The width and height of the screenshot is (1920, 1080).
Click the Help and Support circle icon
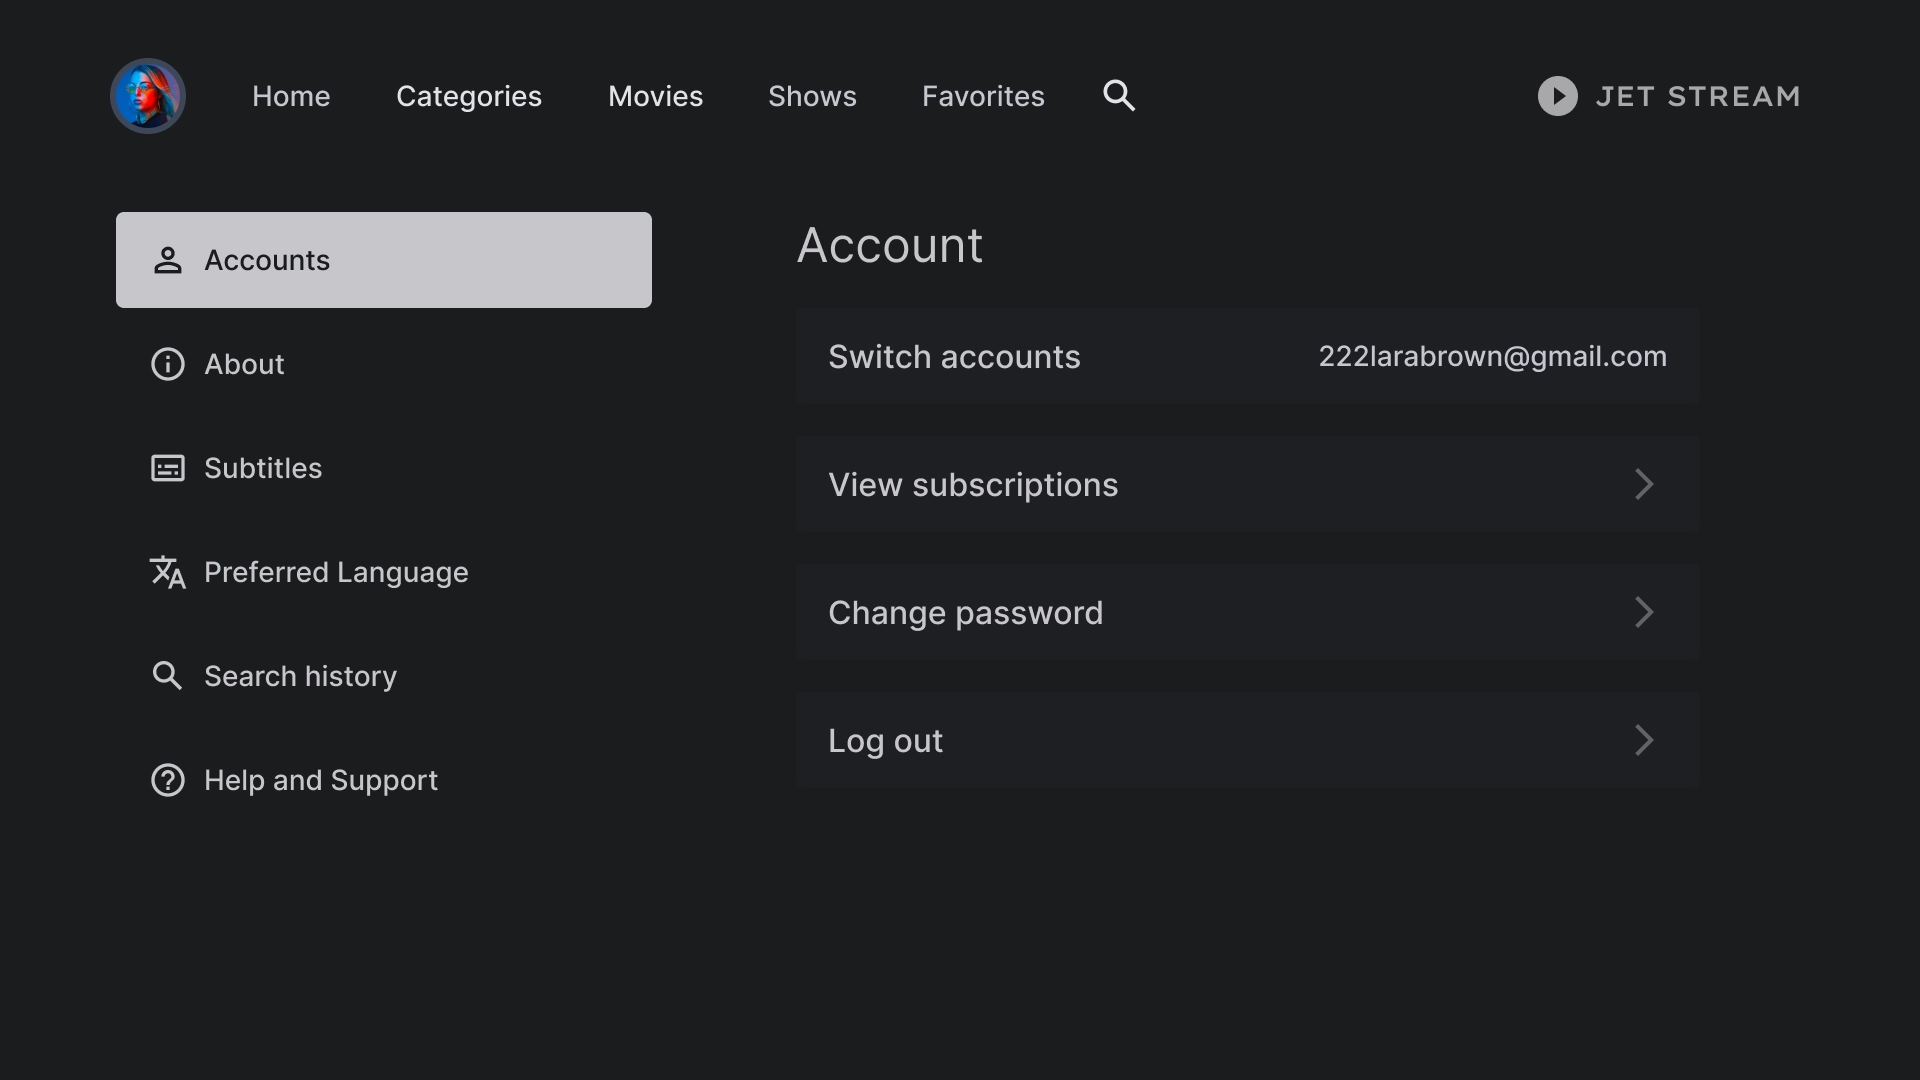coord(167,781)
